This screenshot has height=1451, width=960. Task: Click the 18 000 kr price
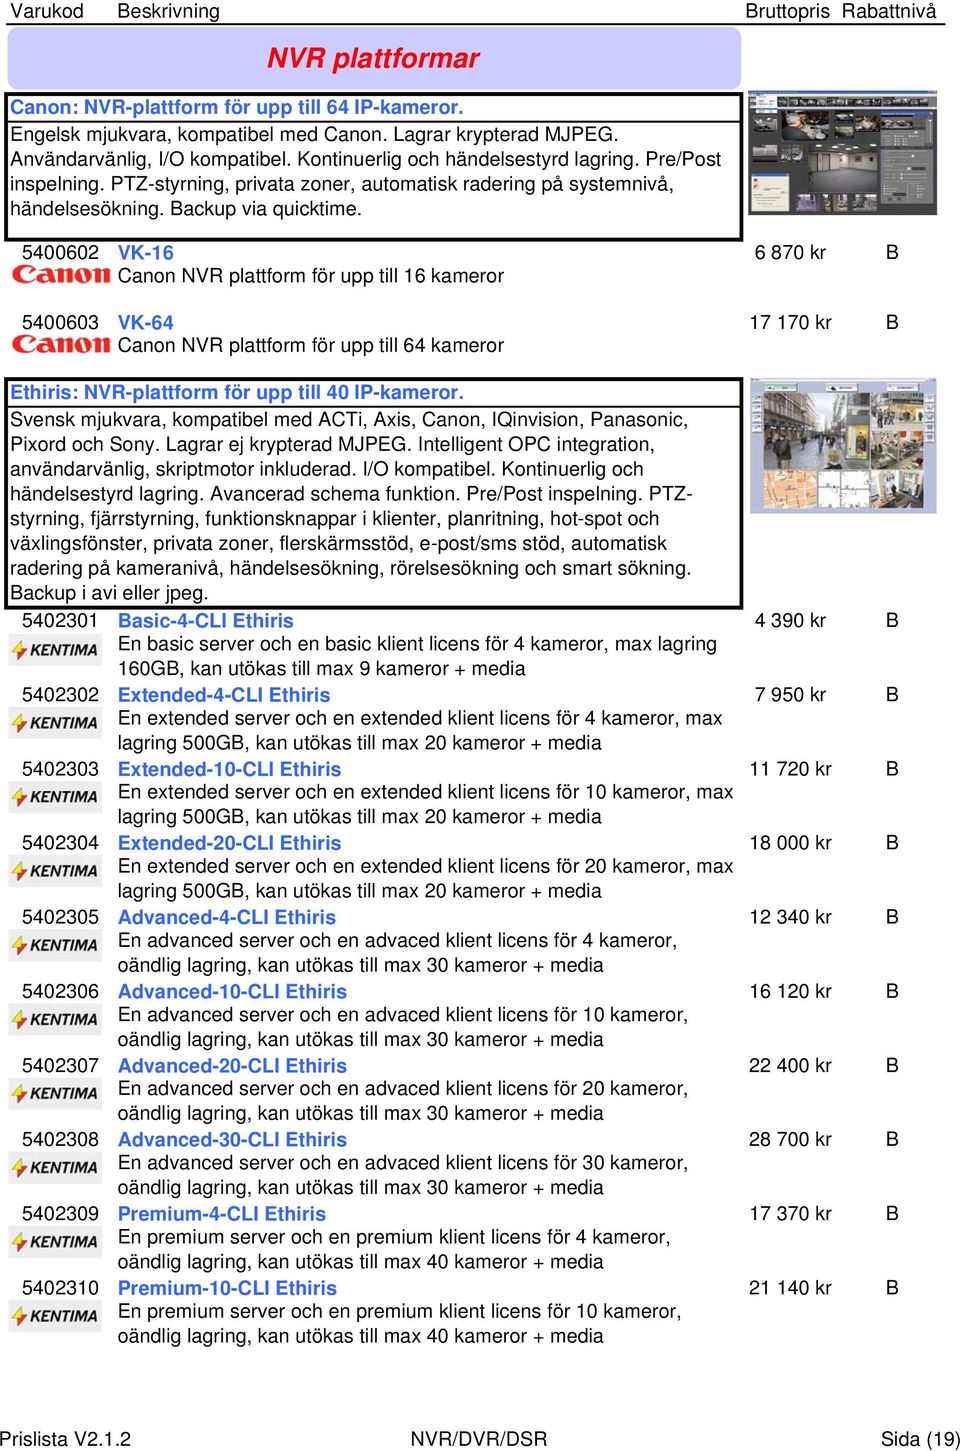click(790, 843)
